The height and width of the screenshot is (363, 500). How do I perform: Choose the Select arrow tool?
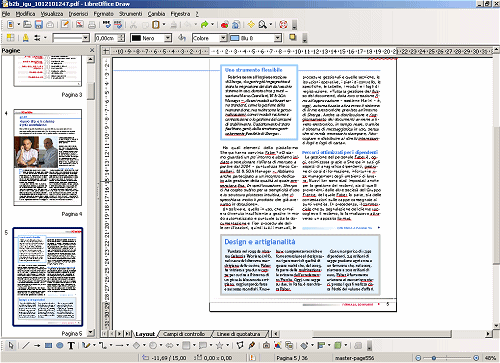(11, 345)
